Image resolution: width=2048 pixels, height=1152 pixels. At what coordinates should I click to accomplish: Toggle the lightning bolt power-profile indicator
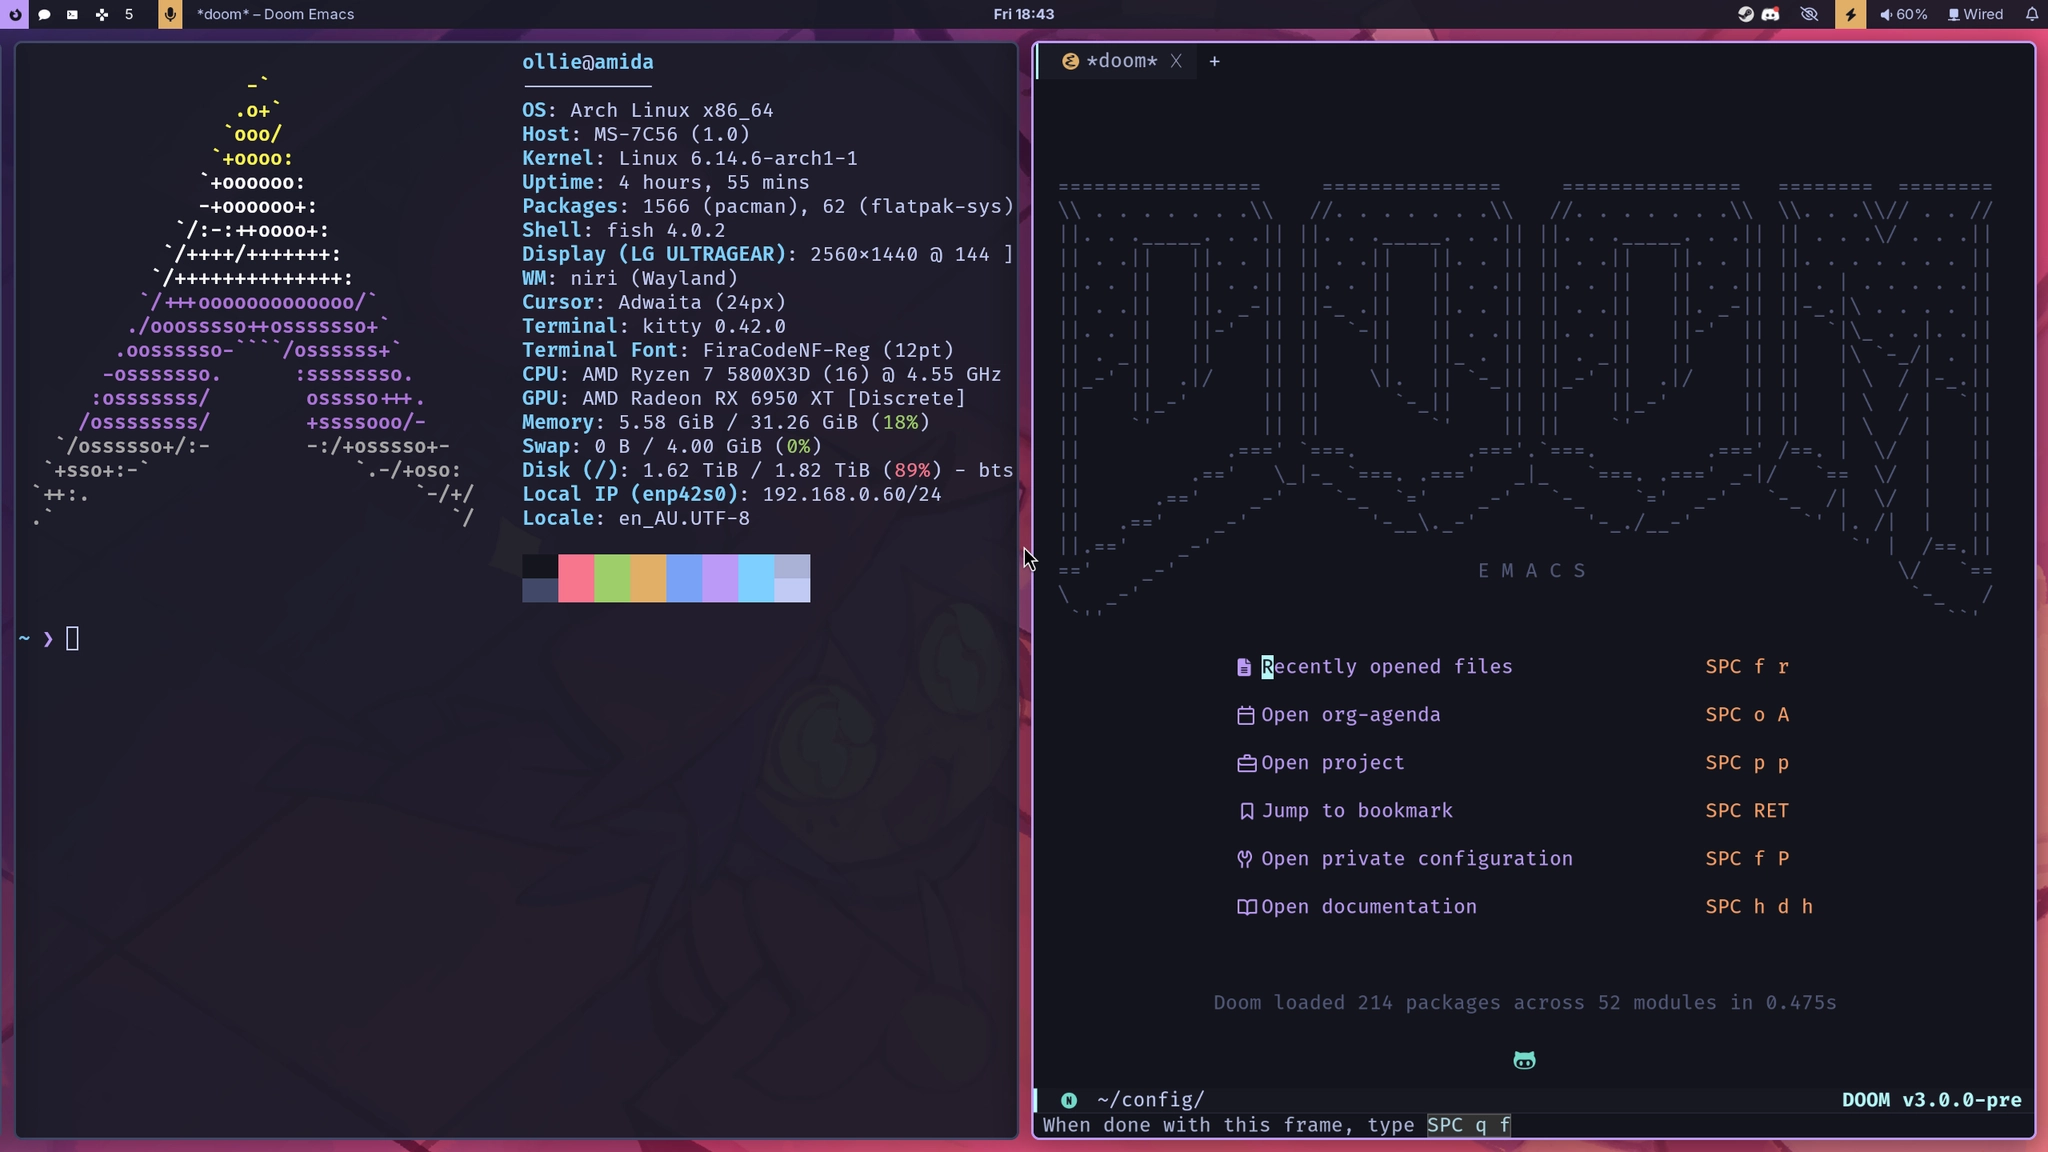point(1850,14)
